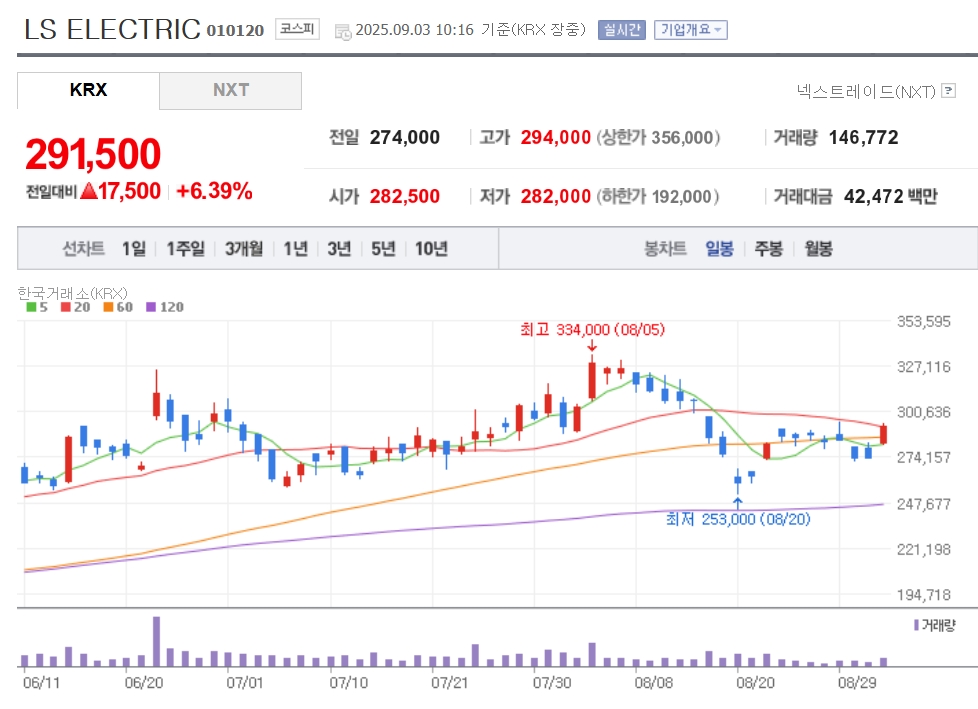Click the 봉차트 label

point(665,249)
